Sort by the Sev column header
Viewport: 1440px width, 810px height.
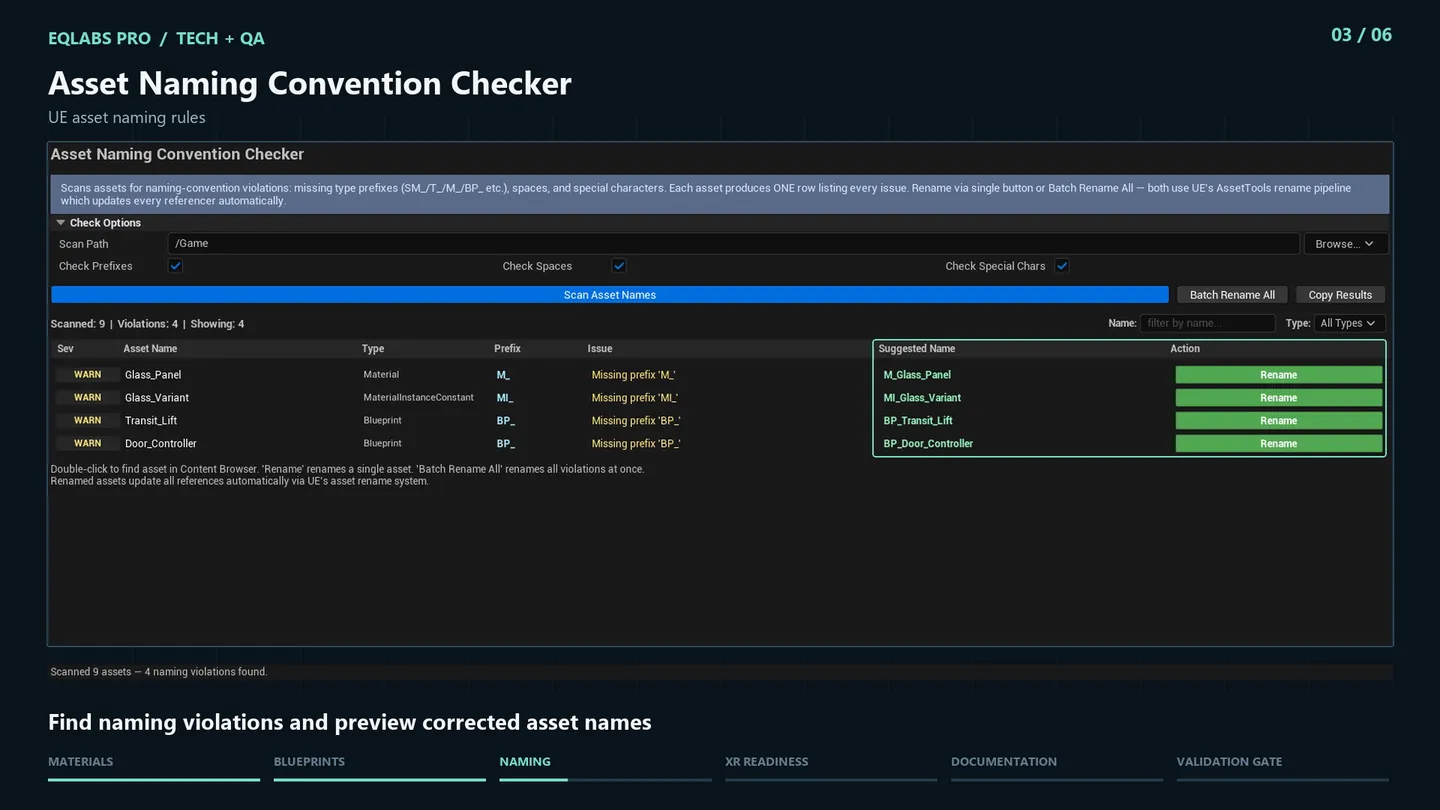[x=65, y=349]
